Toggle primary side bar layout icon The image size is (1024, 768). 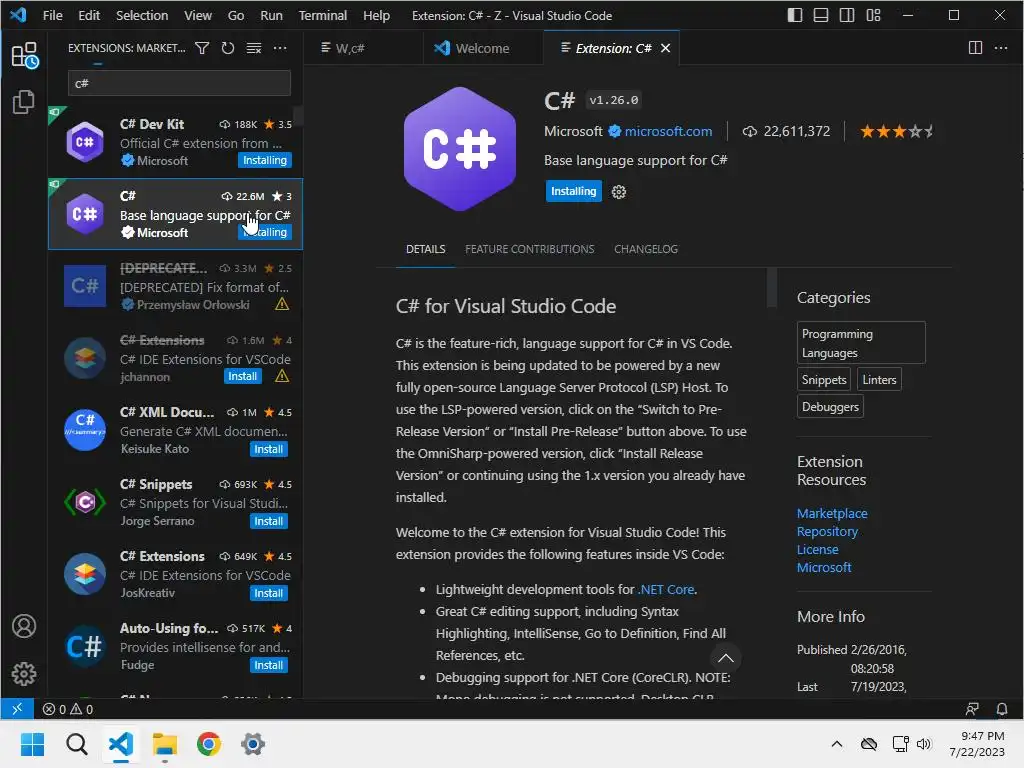click(795, 15)
